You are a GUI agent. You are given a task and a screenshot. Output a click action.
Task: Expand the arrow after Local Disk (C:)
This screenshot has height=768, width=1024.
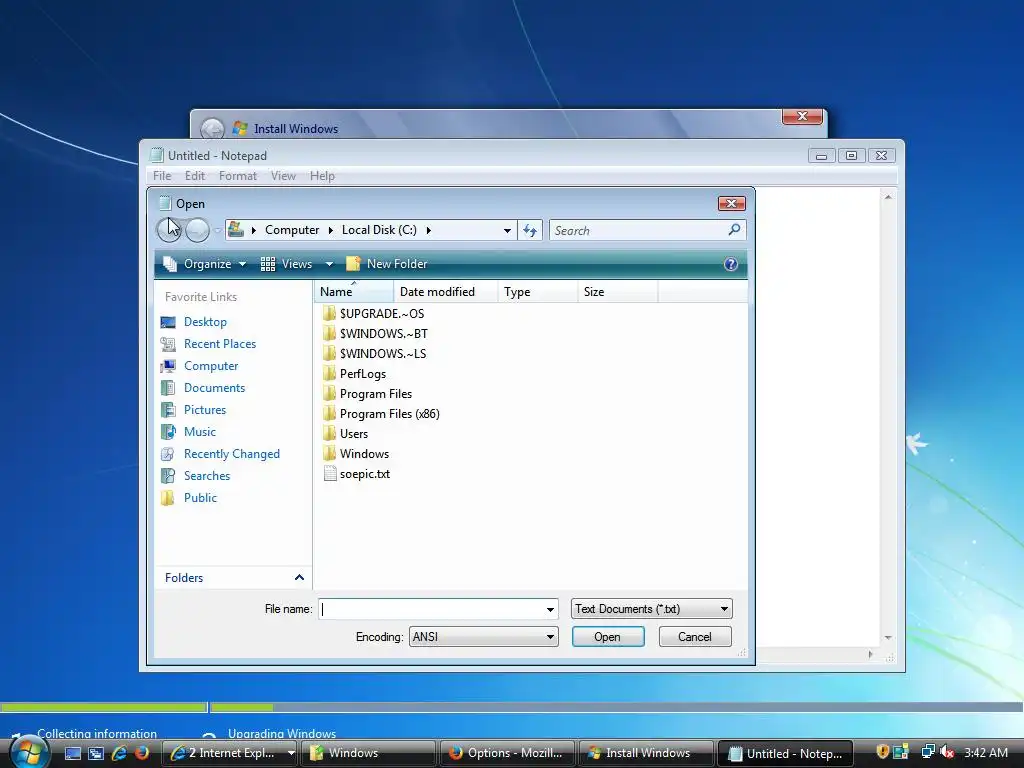coord(428,231)
